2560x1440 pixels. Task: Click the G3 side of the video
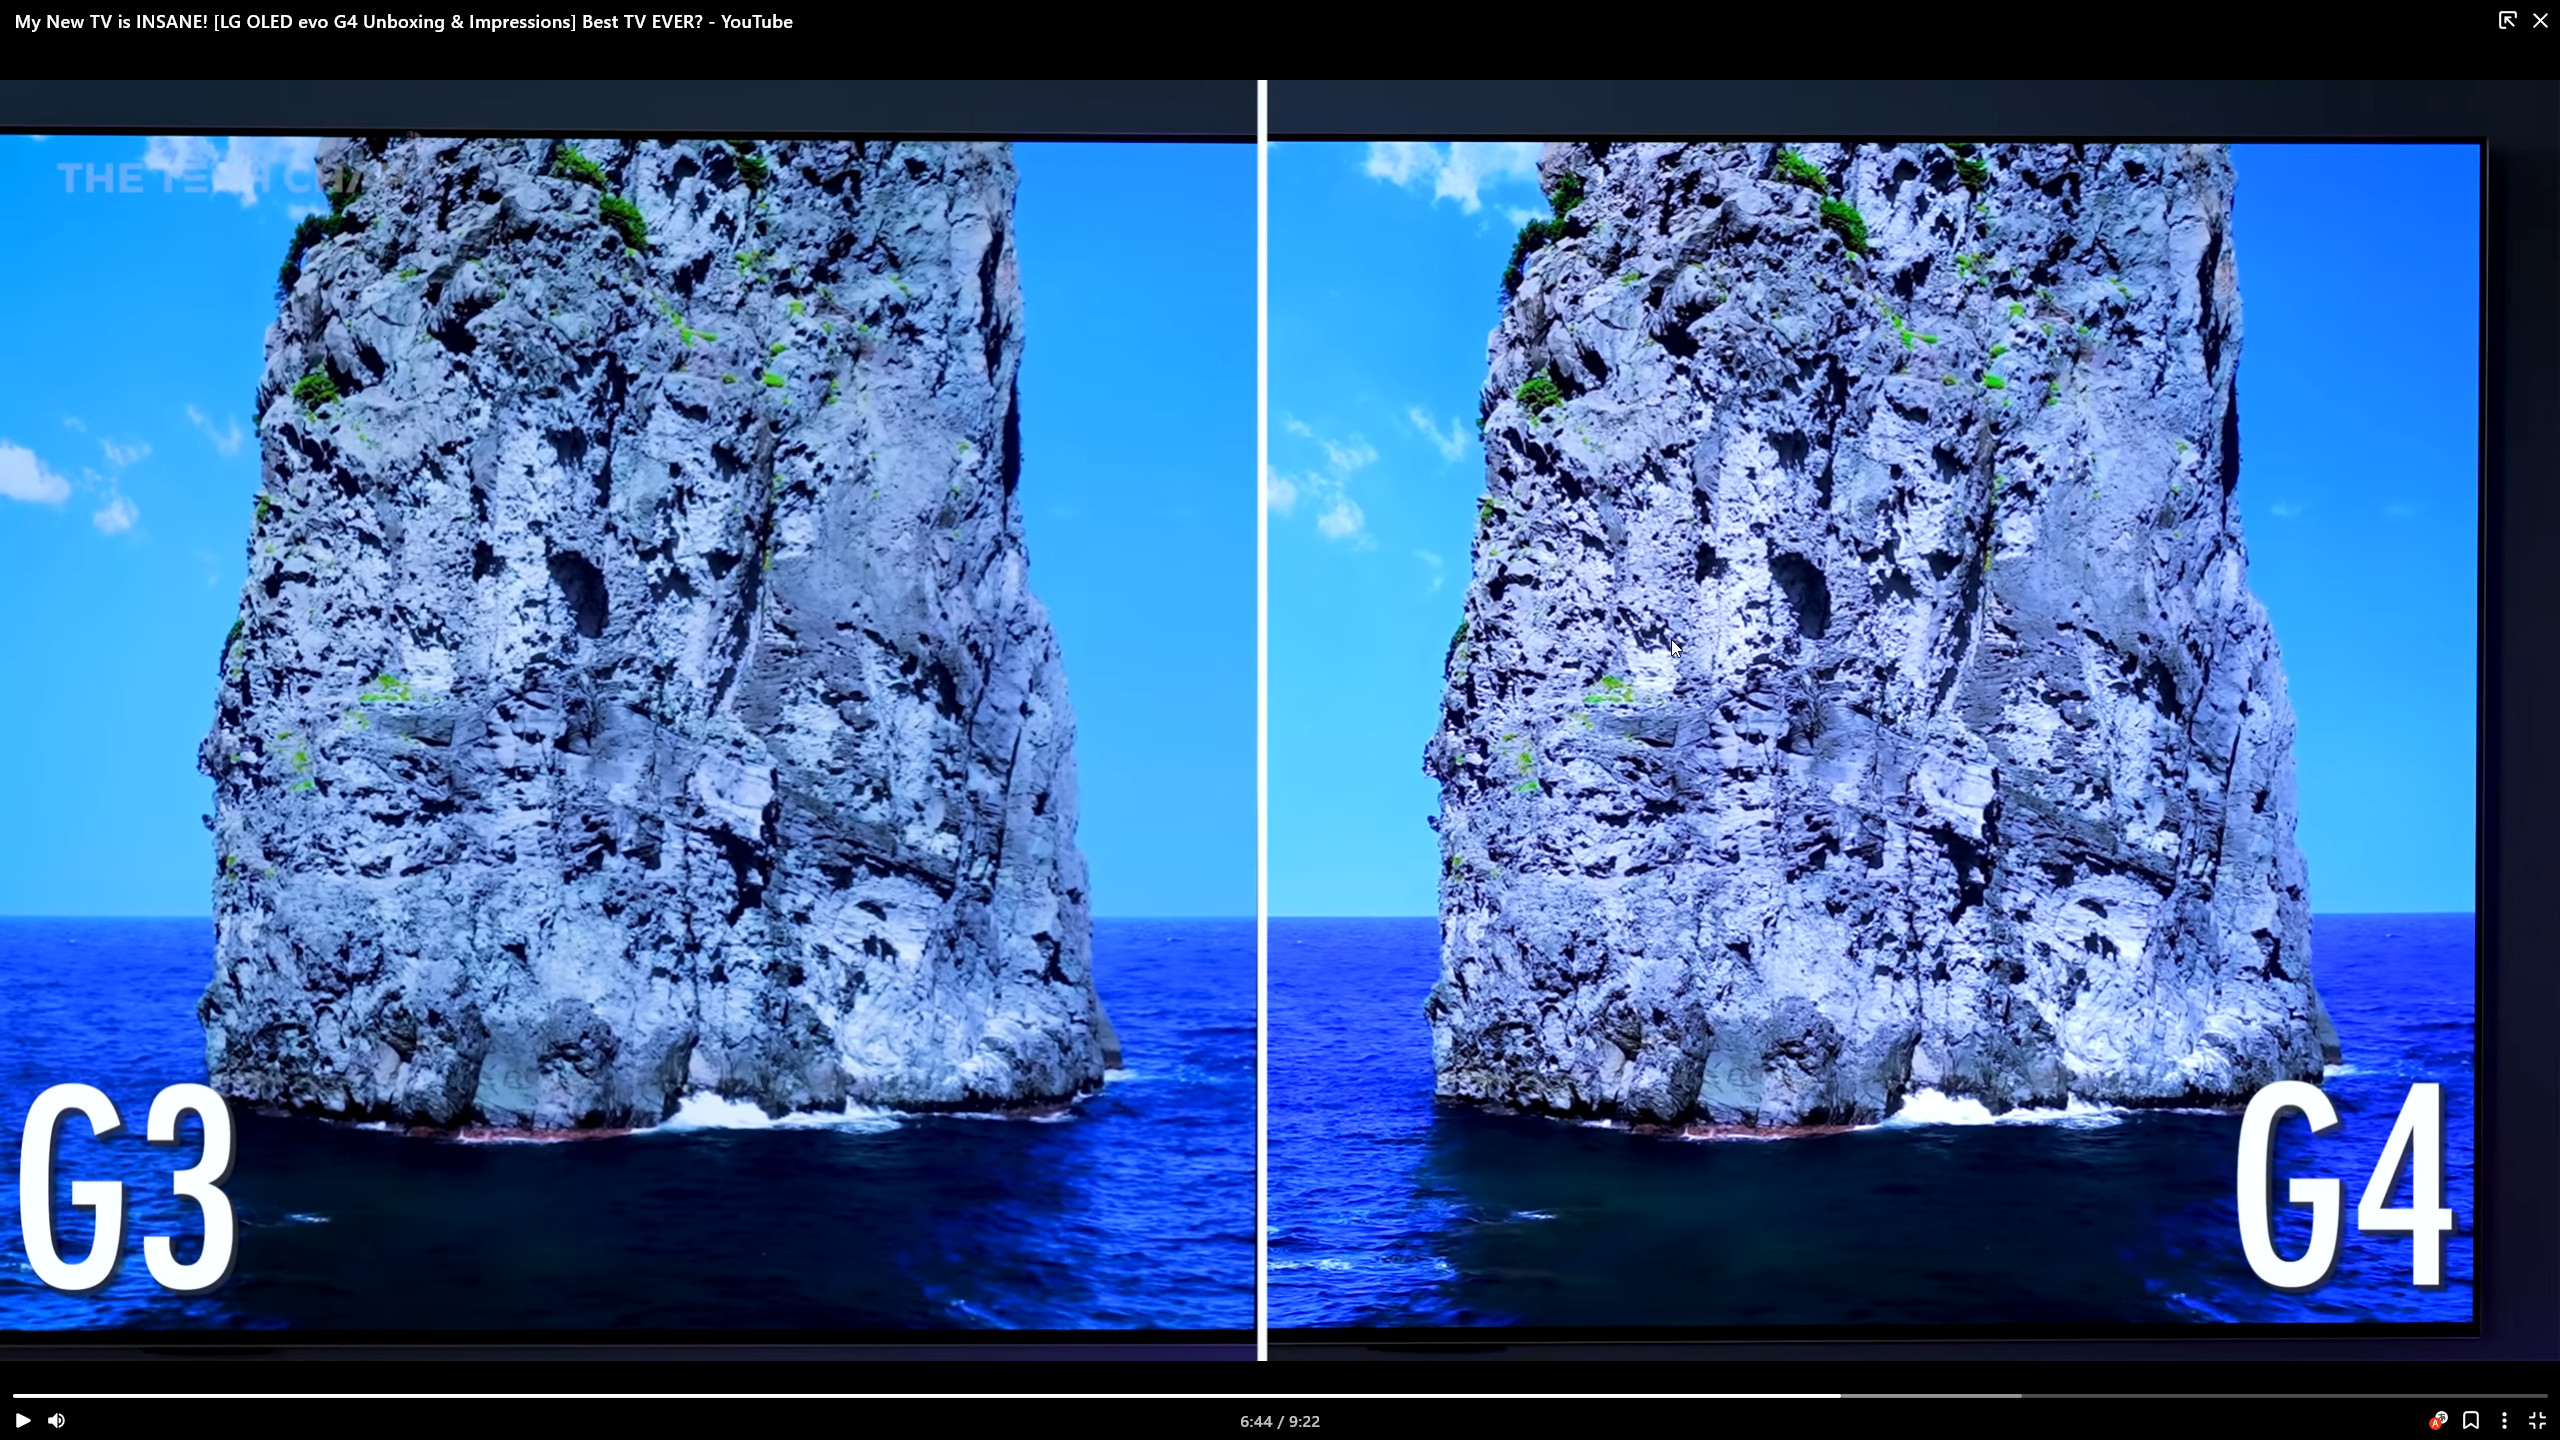630,650
